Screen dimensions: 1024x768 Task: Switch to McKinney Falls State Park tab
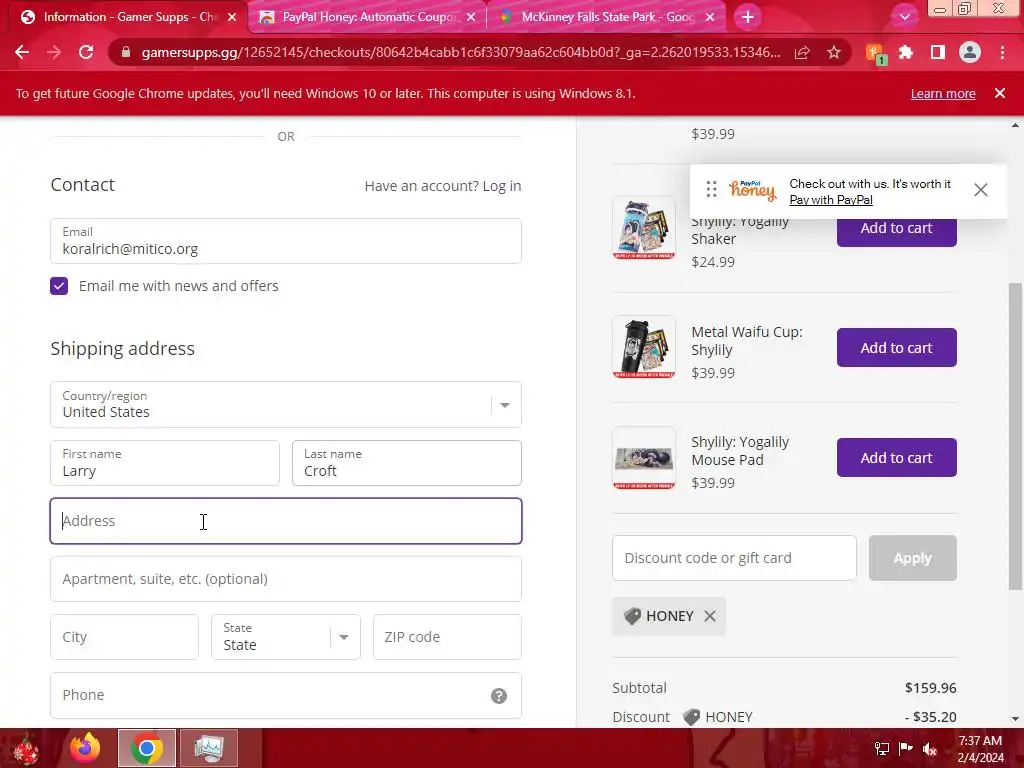[607, 17]
